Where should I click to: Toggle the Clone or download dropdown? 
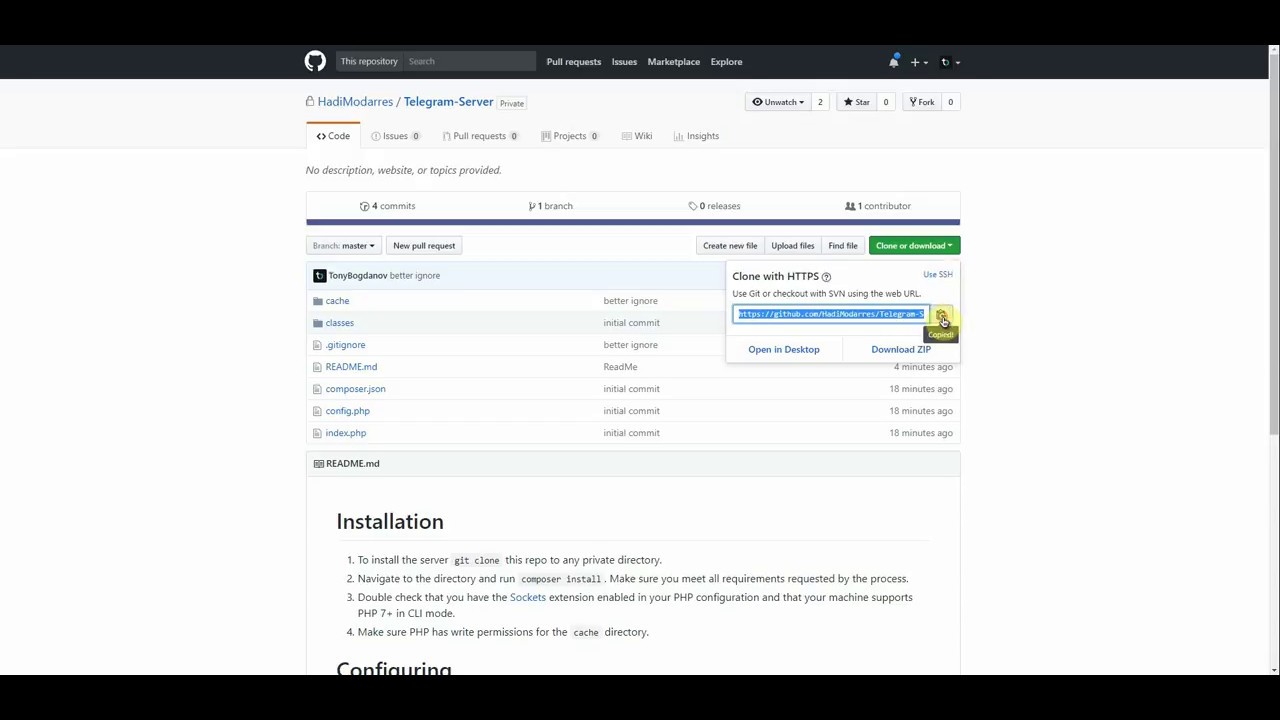click(x=914, y=246)
